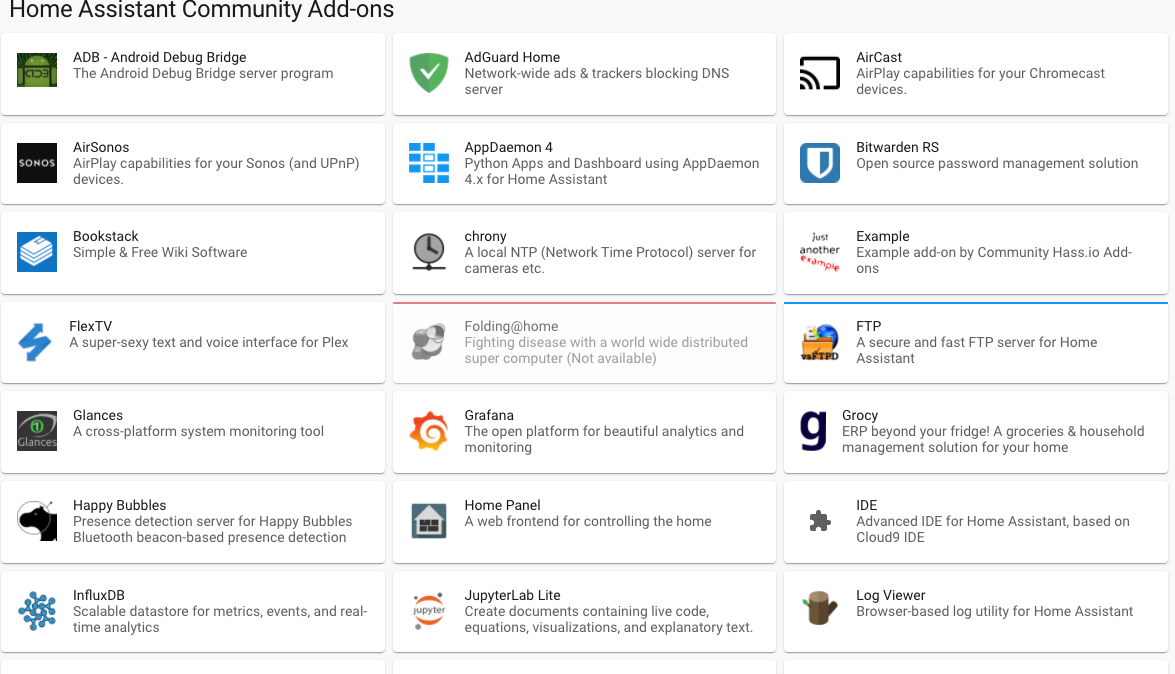Open the AdGuard Home add-on title
1175x674 pixels.
pyautogui.click(x=512, y=57)
